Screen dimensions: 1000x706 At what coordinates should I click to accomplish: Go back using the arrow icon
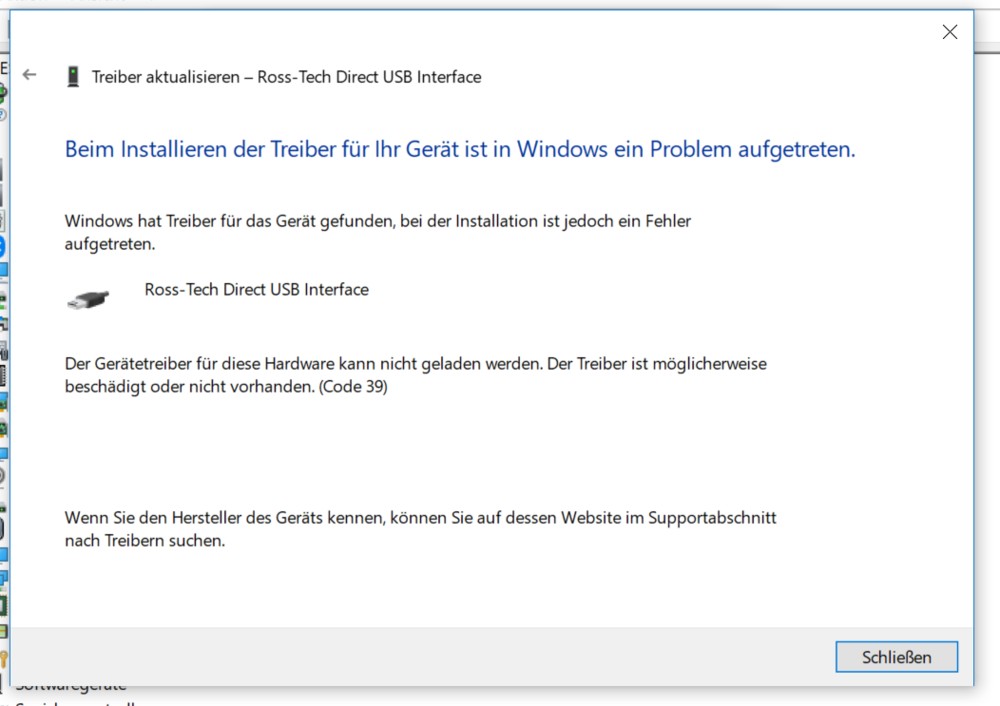click(29, 75)
